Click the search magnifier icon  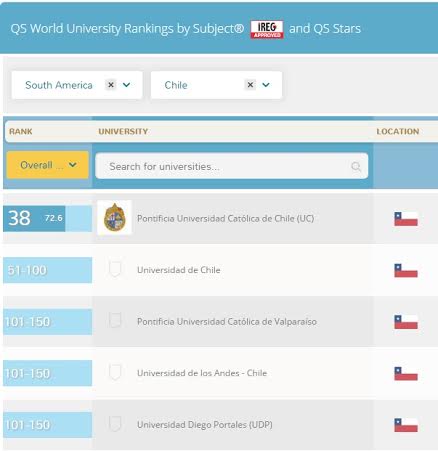pyautogui.click(x=356, y=166)
